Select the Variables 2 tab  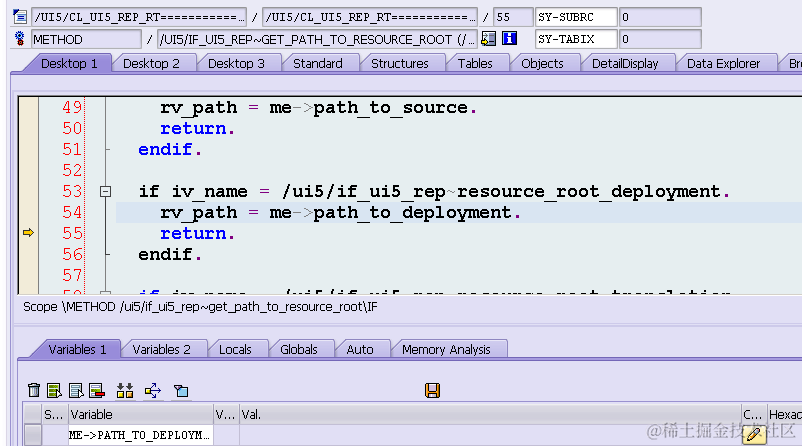(161, 349)
